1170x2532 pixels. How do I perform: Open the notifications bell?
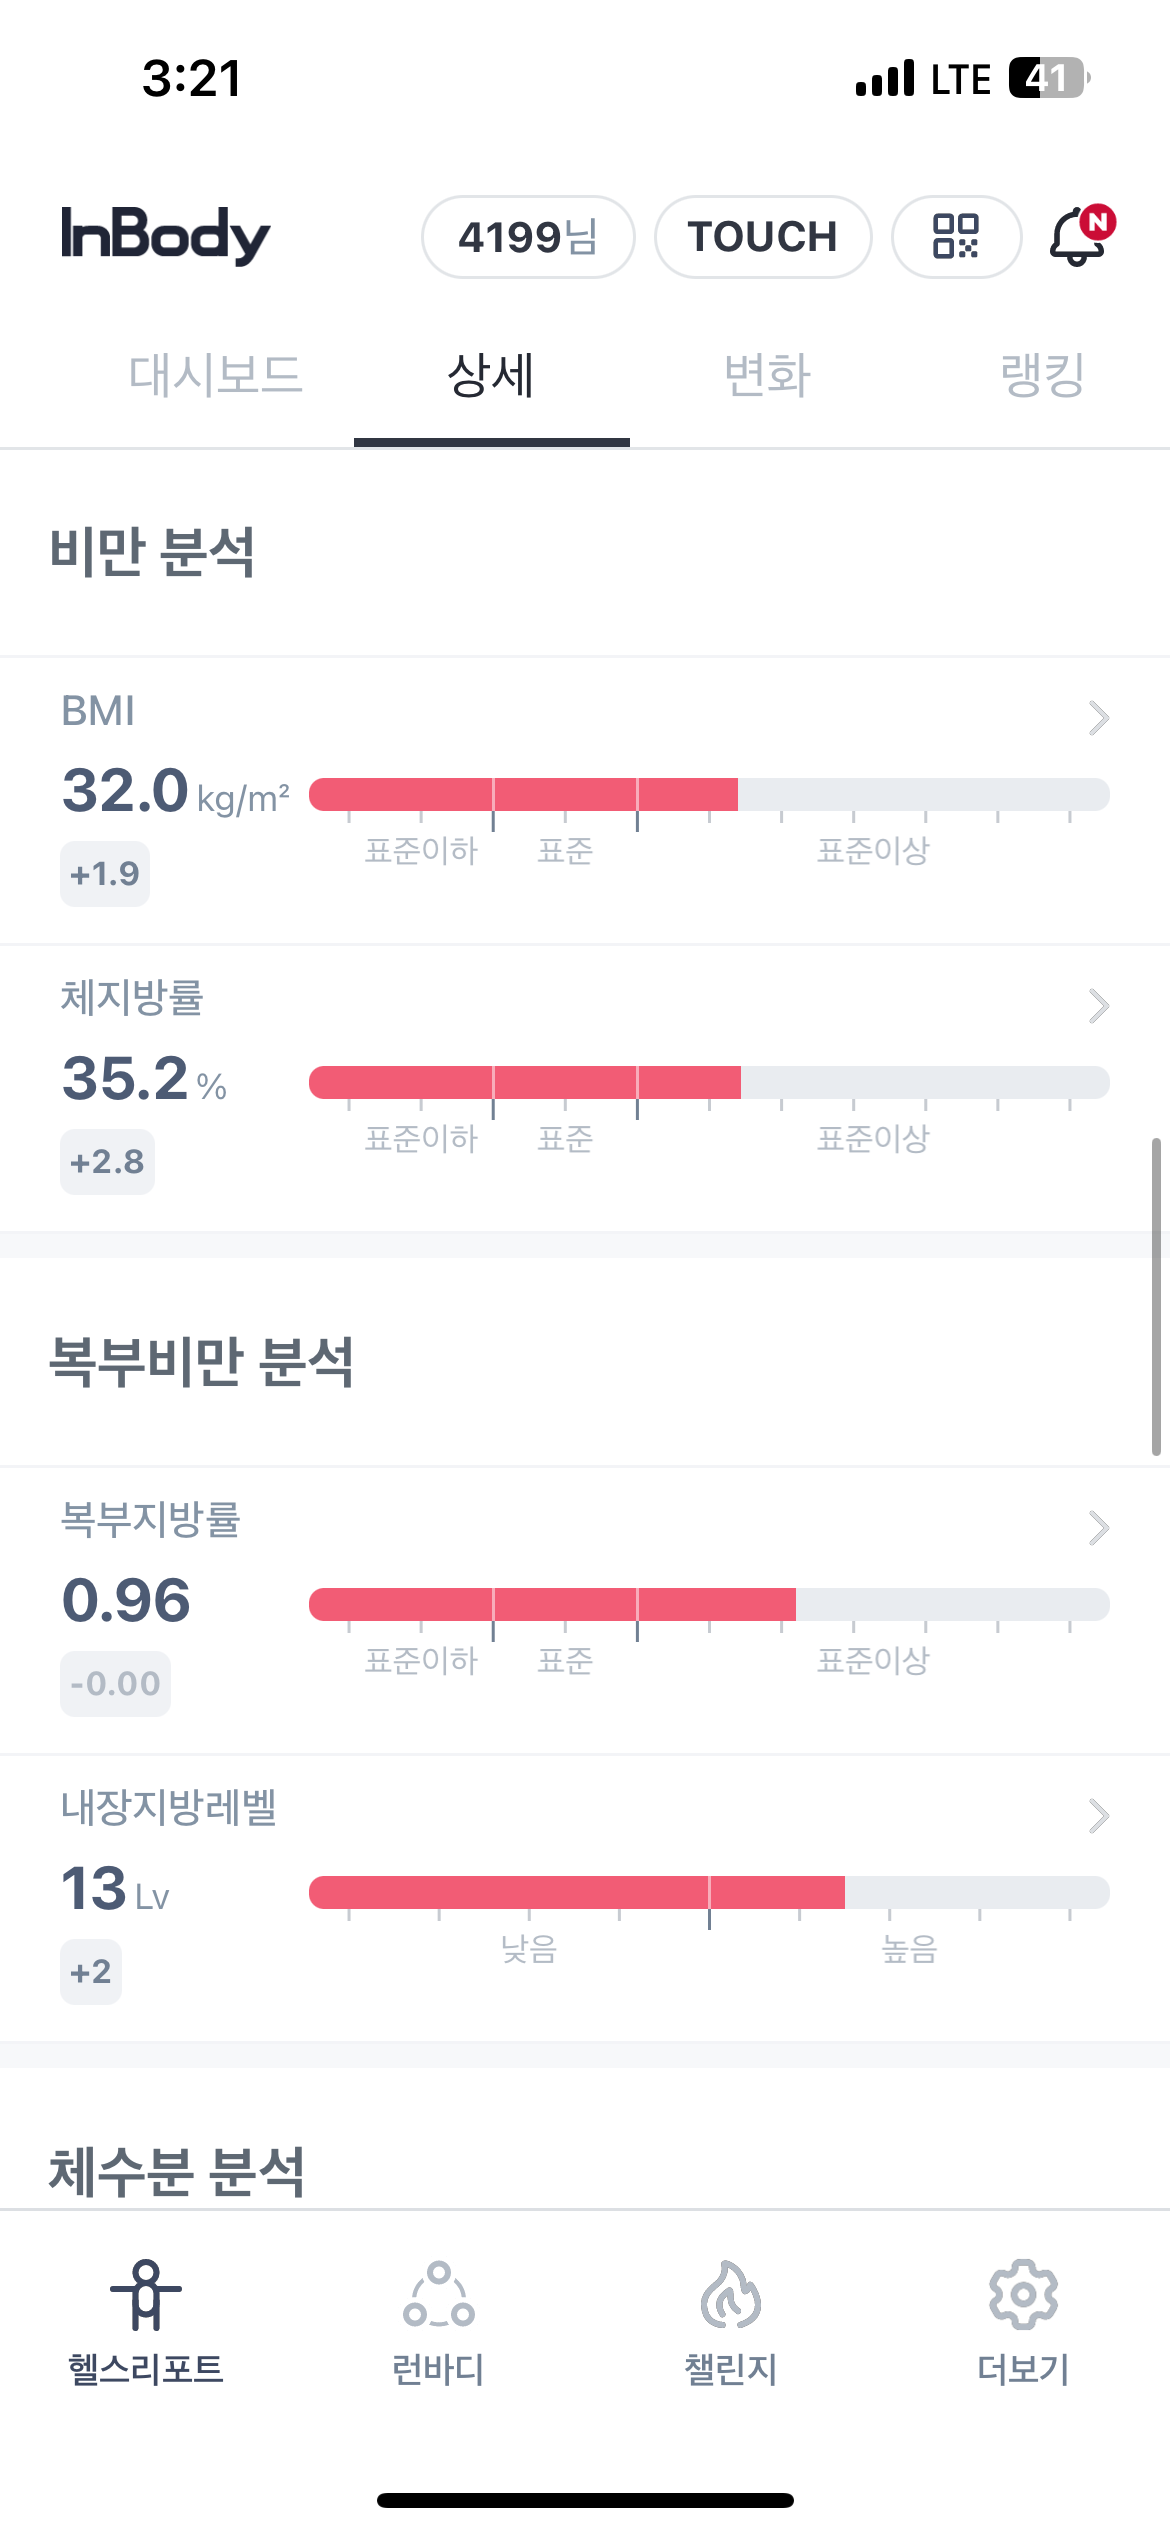1078,237
